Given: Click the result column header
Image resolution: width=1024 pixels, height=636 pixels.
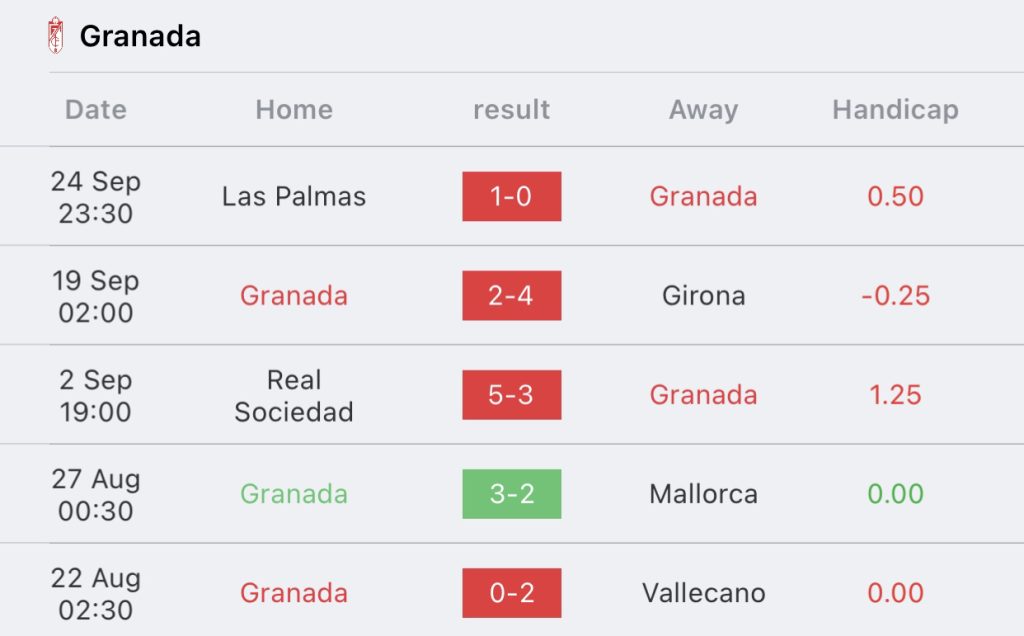Looking at the screenshot, I should (511, 109).
